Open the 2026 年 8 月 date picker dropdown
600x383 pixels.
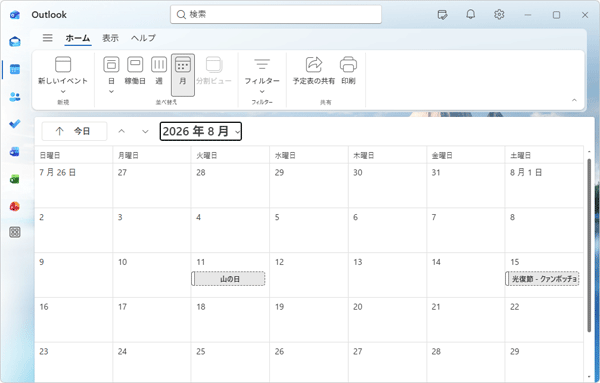[201, 131]
